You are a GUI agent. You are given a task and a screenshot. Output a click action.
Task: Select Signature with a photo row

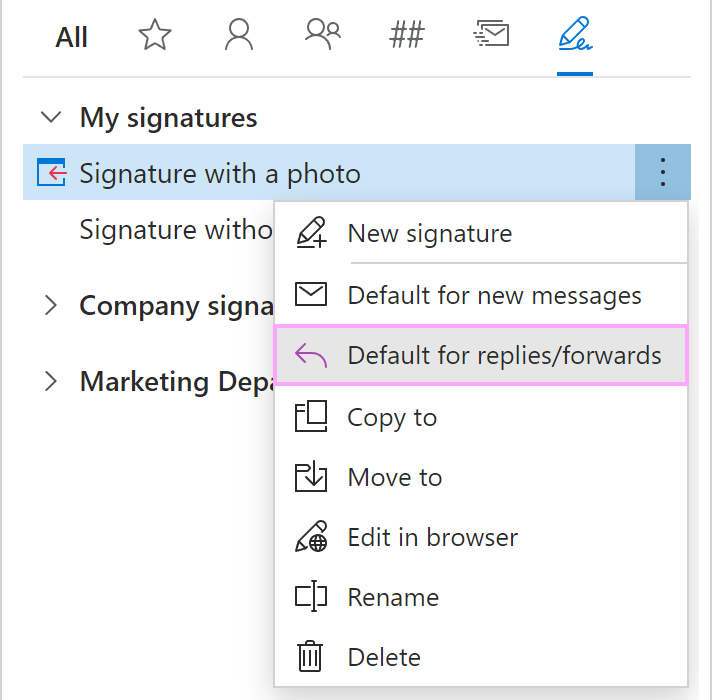pyautogui.click(x=329, y=172)
